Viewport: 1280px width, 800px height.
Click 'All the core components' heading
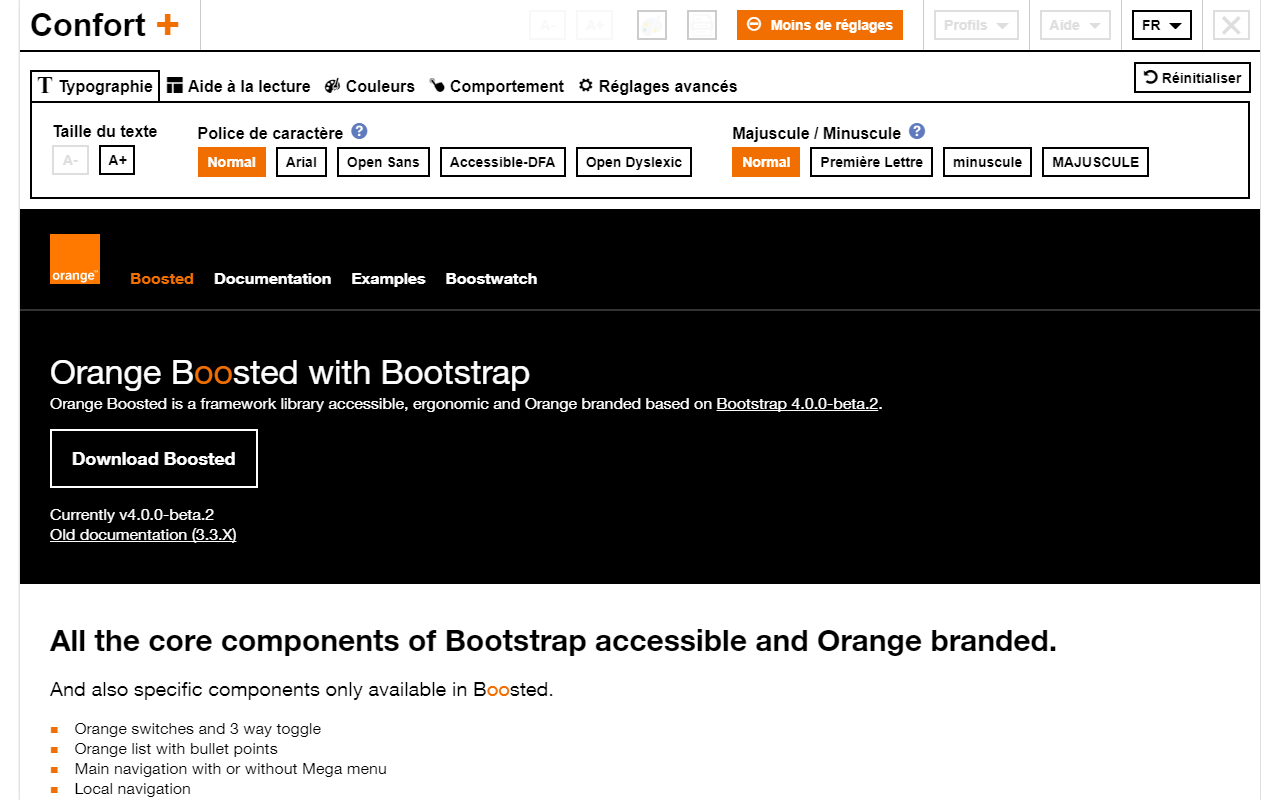(553, 641)
